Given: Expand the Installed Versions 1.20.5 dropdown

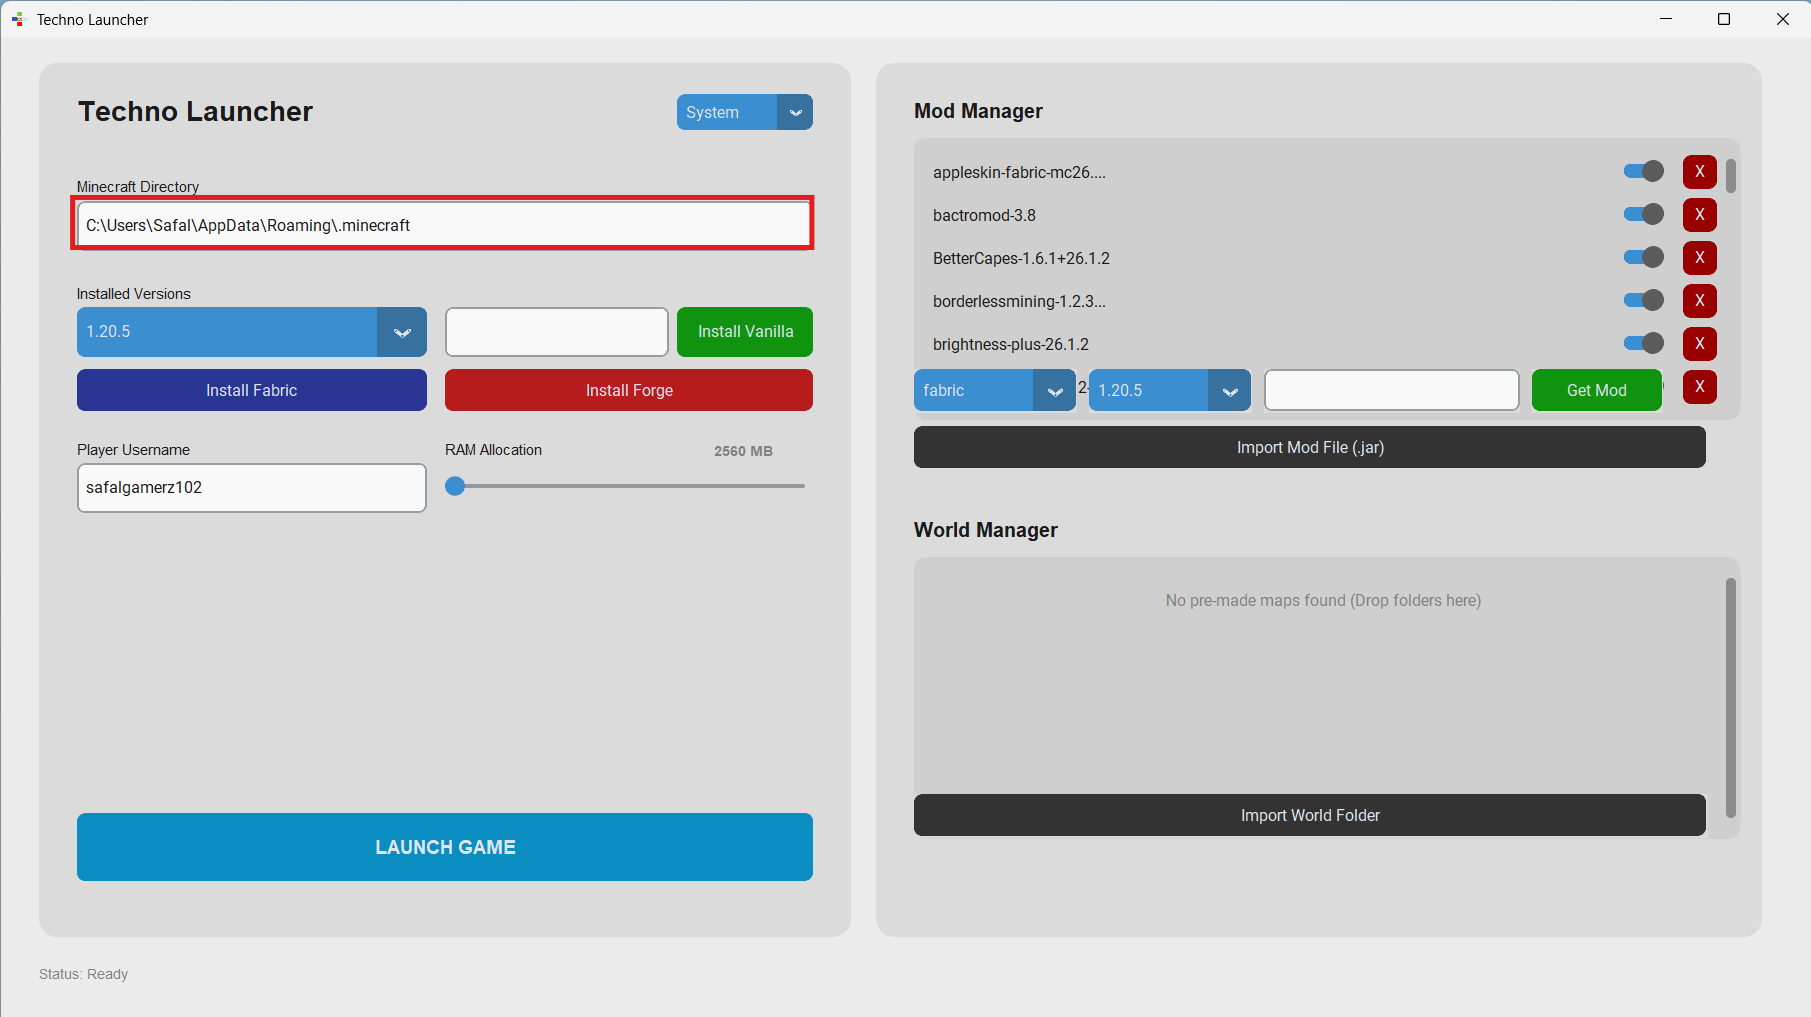Looking at the screenshot, I should [x=252, y=332].
